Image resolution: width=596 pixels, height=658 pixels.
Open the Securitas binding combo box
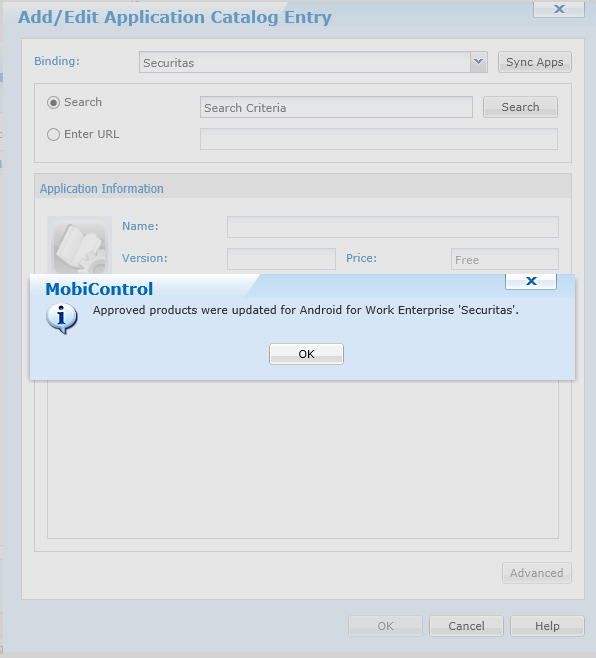point(313,62)
